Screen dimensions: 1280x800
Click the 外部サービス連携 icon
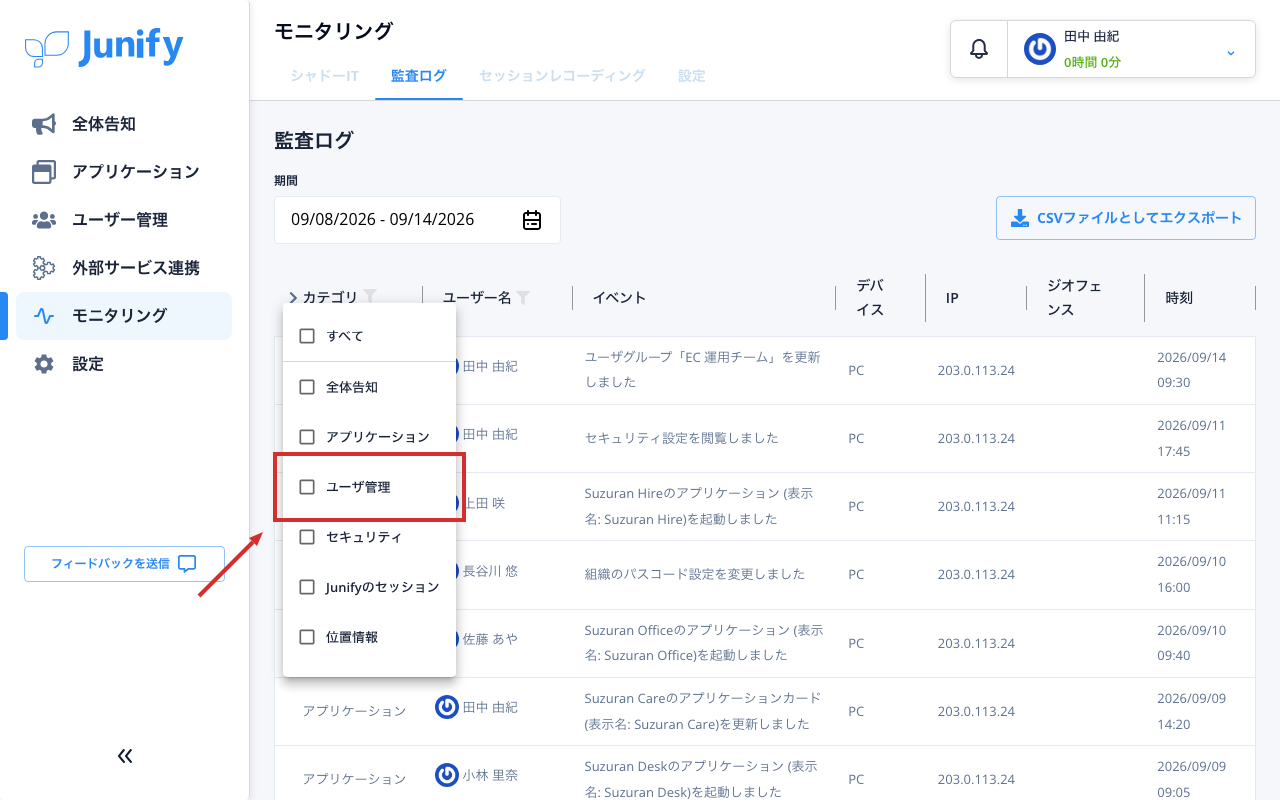click(44, 268)
